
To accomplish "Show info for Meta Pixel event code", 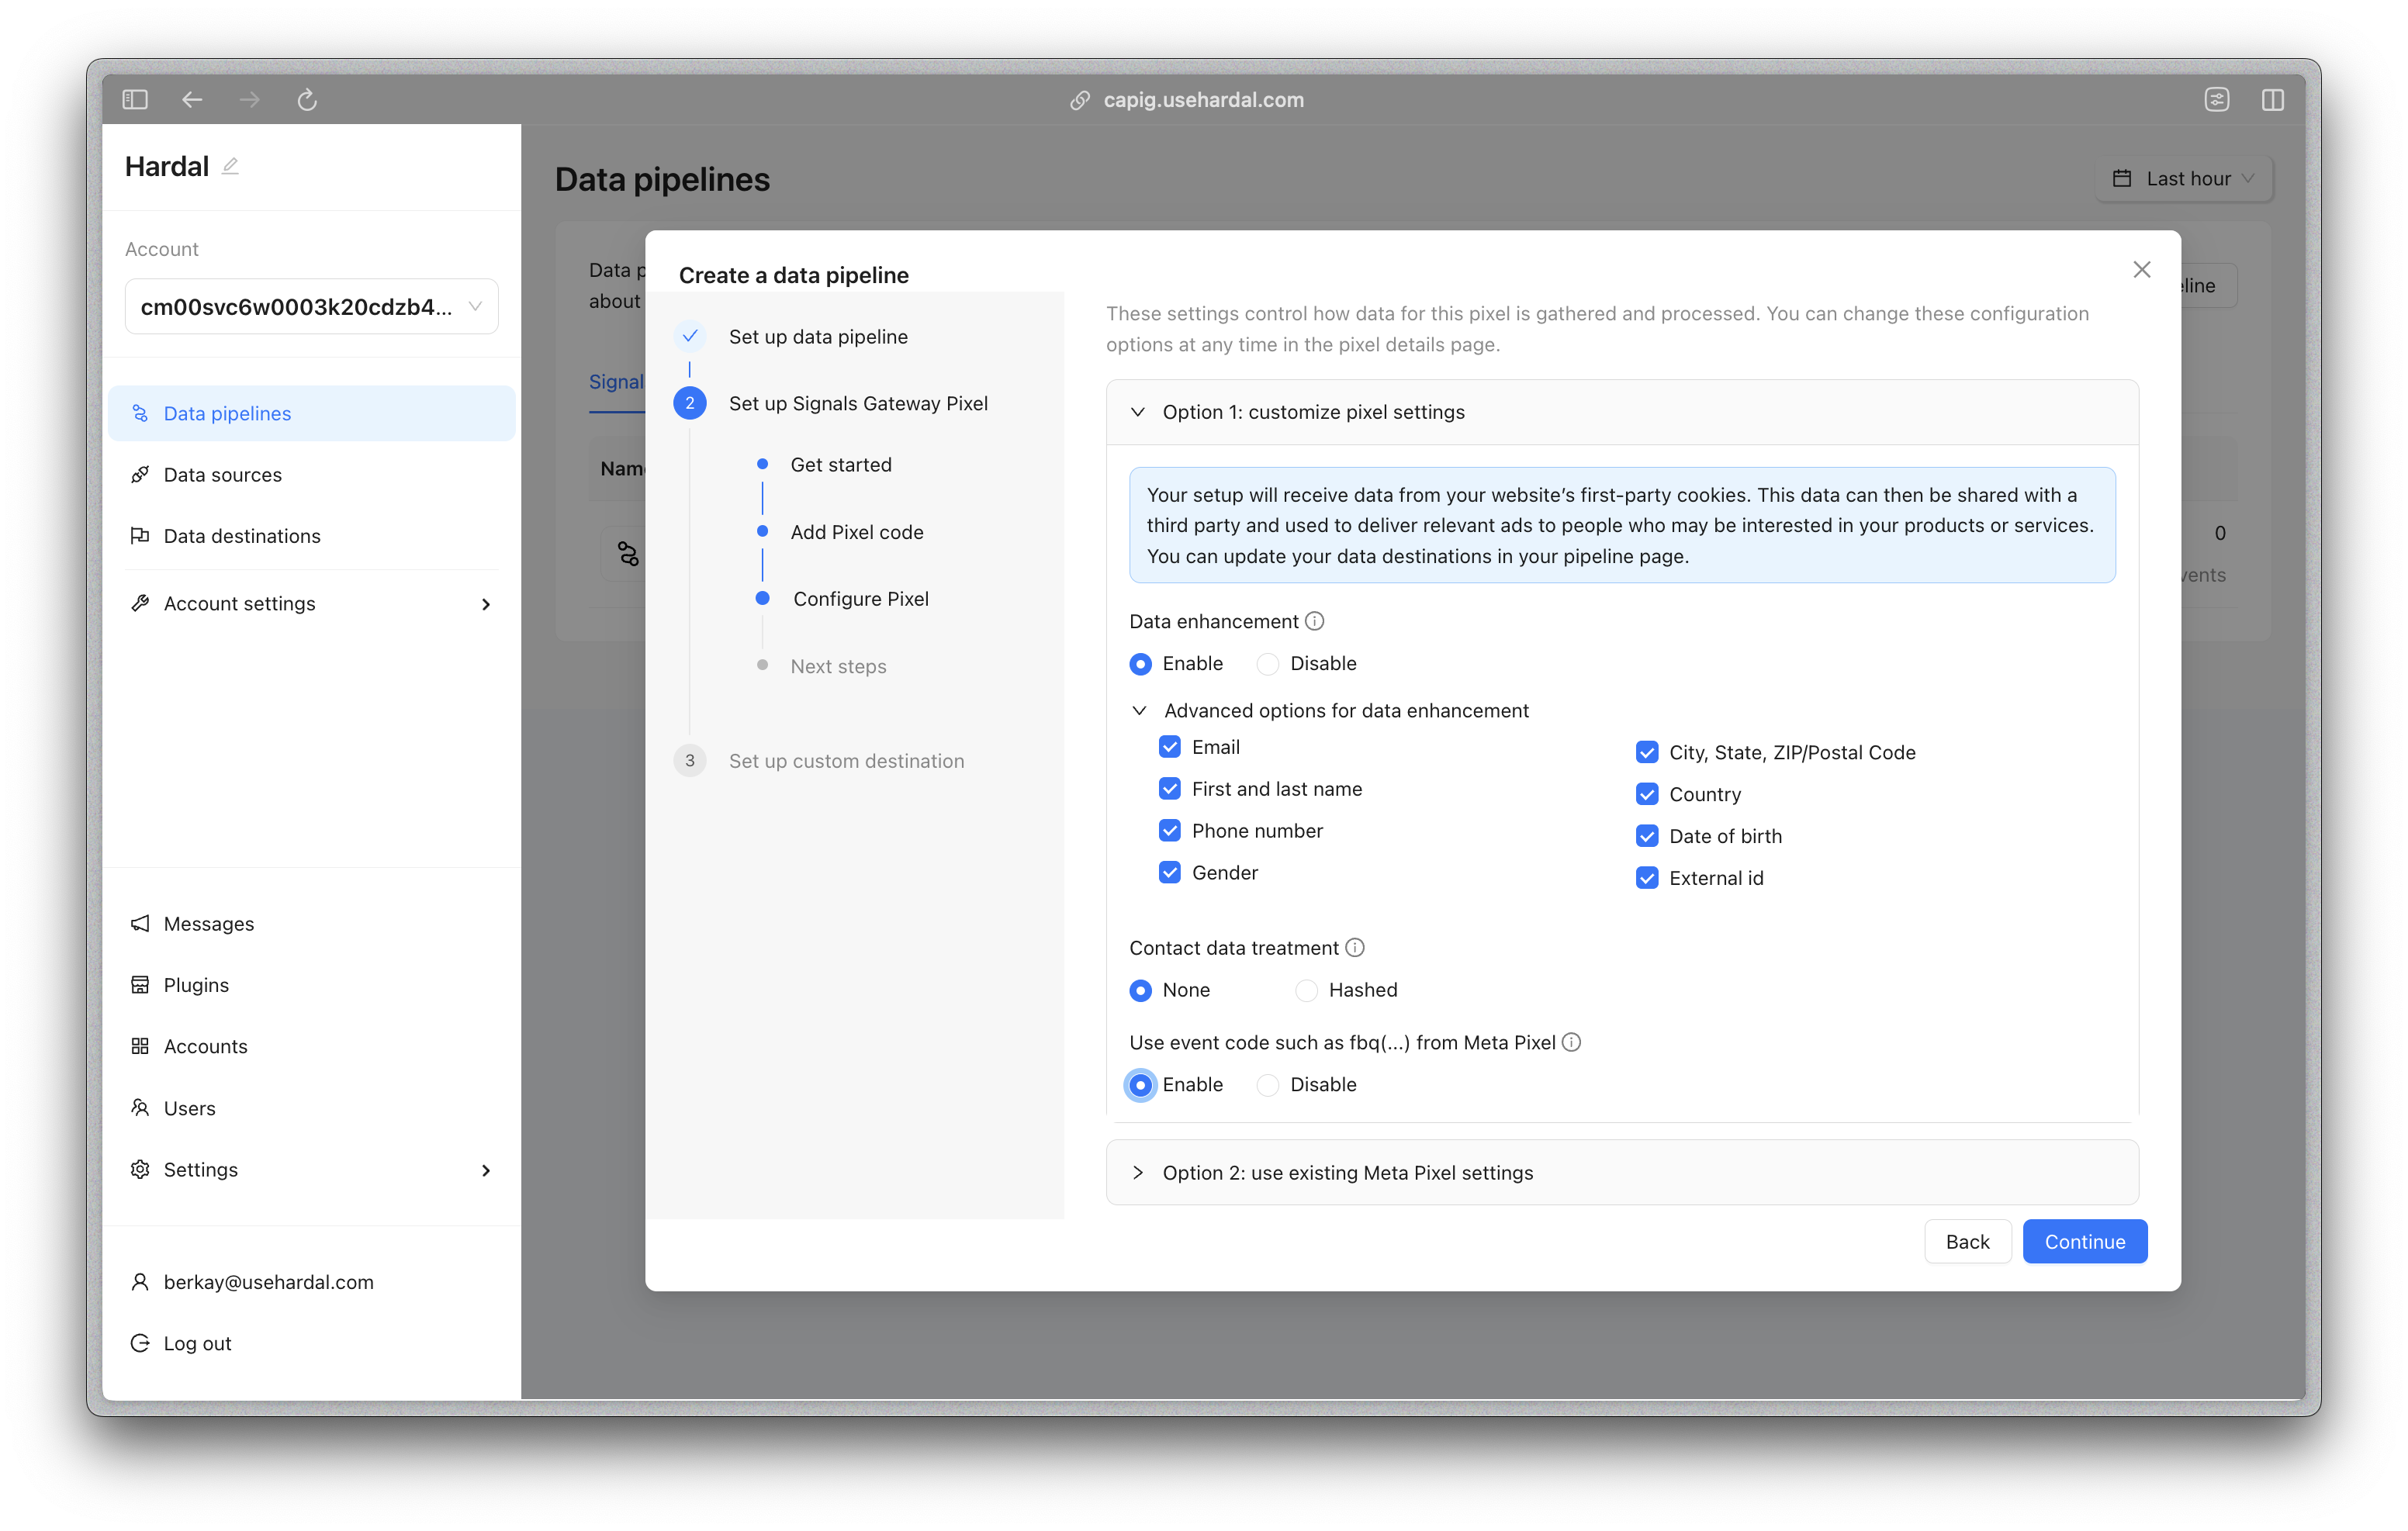I will point(1572,1042).
